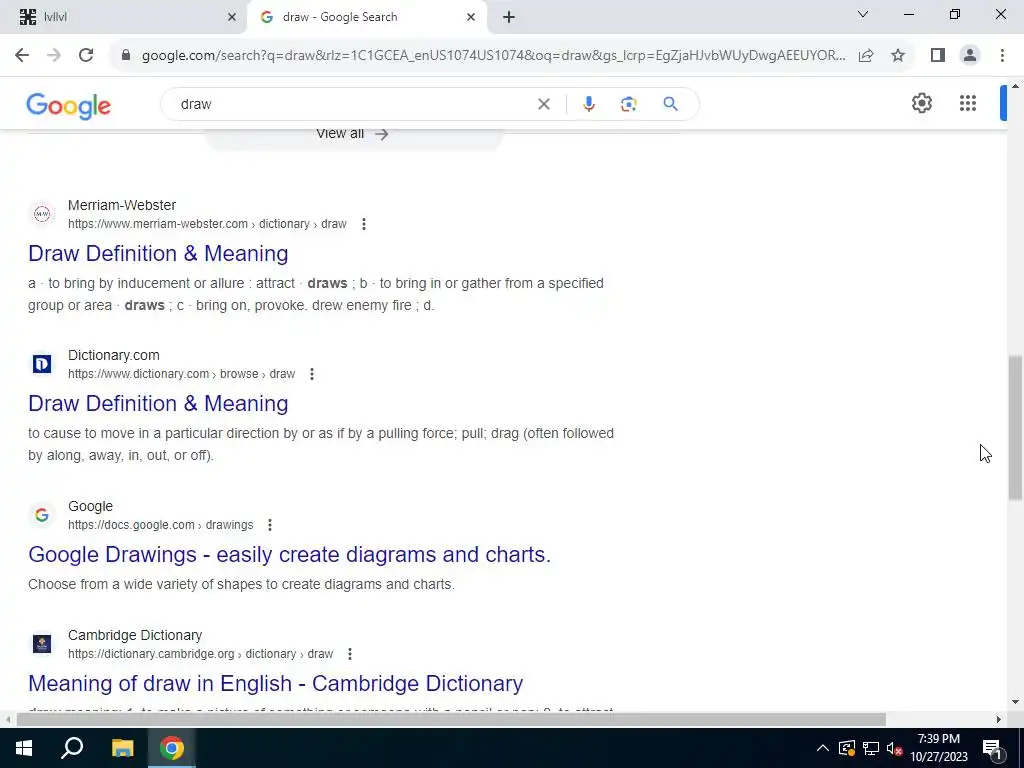This screenshot has height=768, width=1024.
Task: Open more options for Cambridge Dictionary result
Action: pos(349,654)
